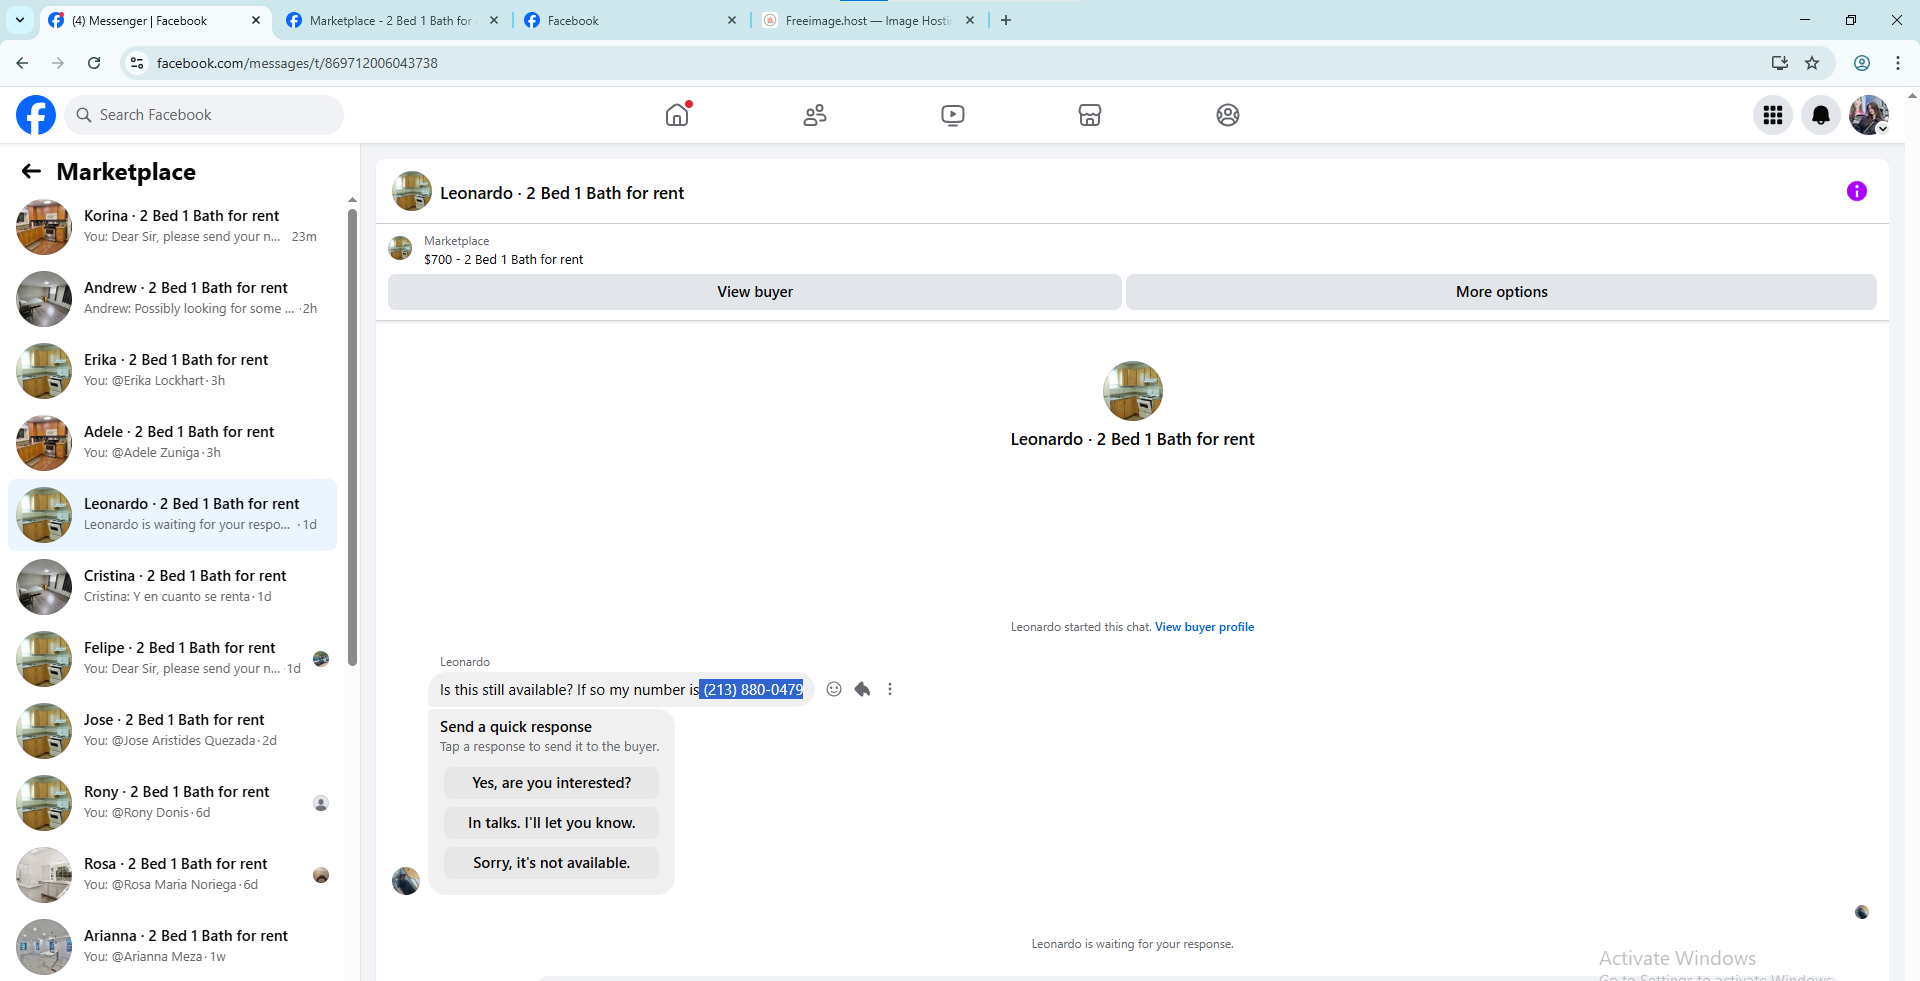This screenshot has width=1920, height=981.
Task: Close the Freeimage.host tab
Action: coord(970,20)
